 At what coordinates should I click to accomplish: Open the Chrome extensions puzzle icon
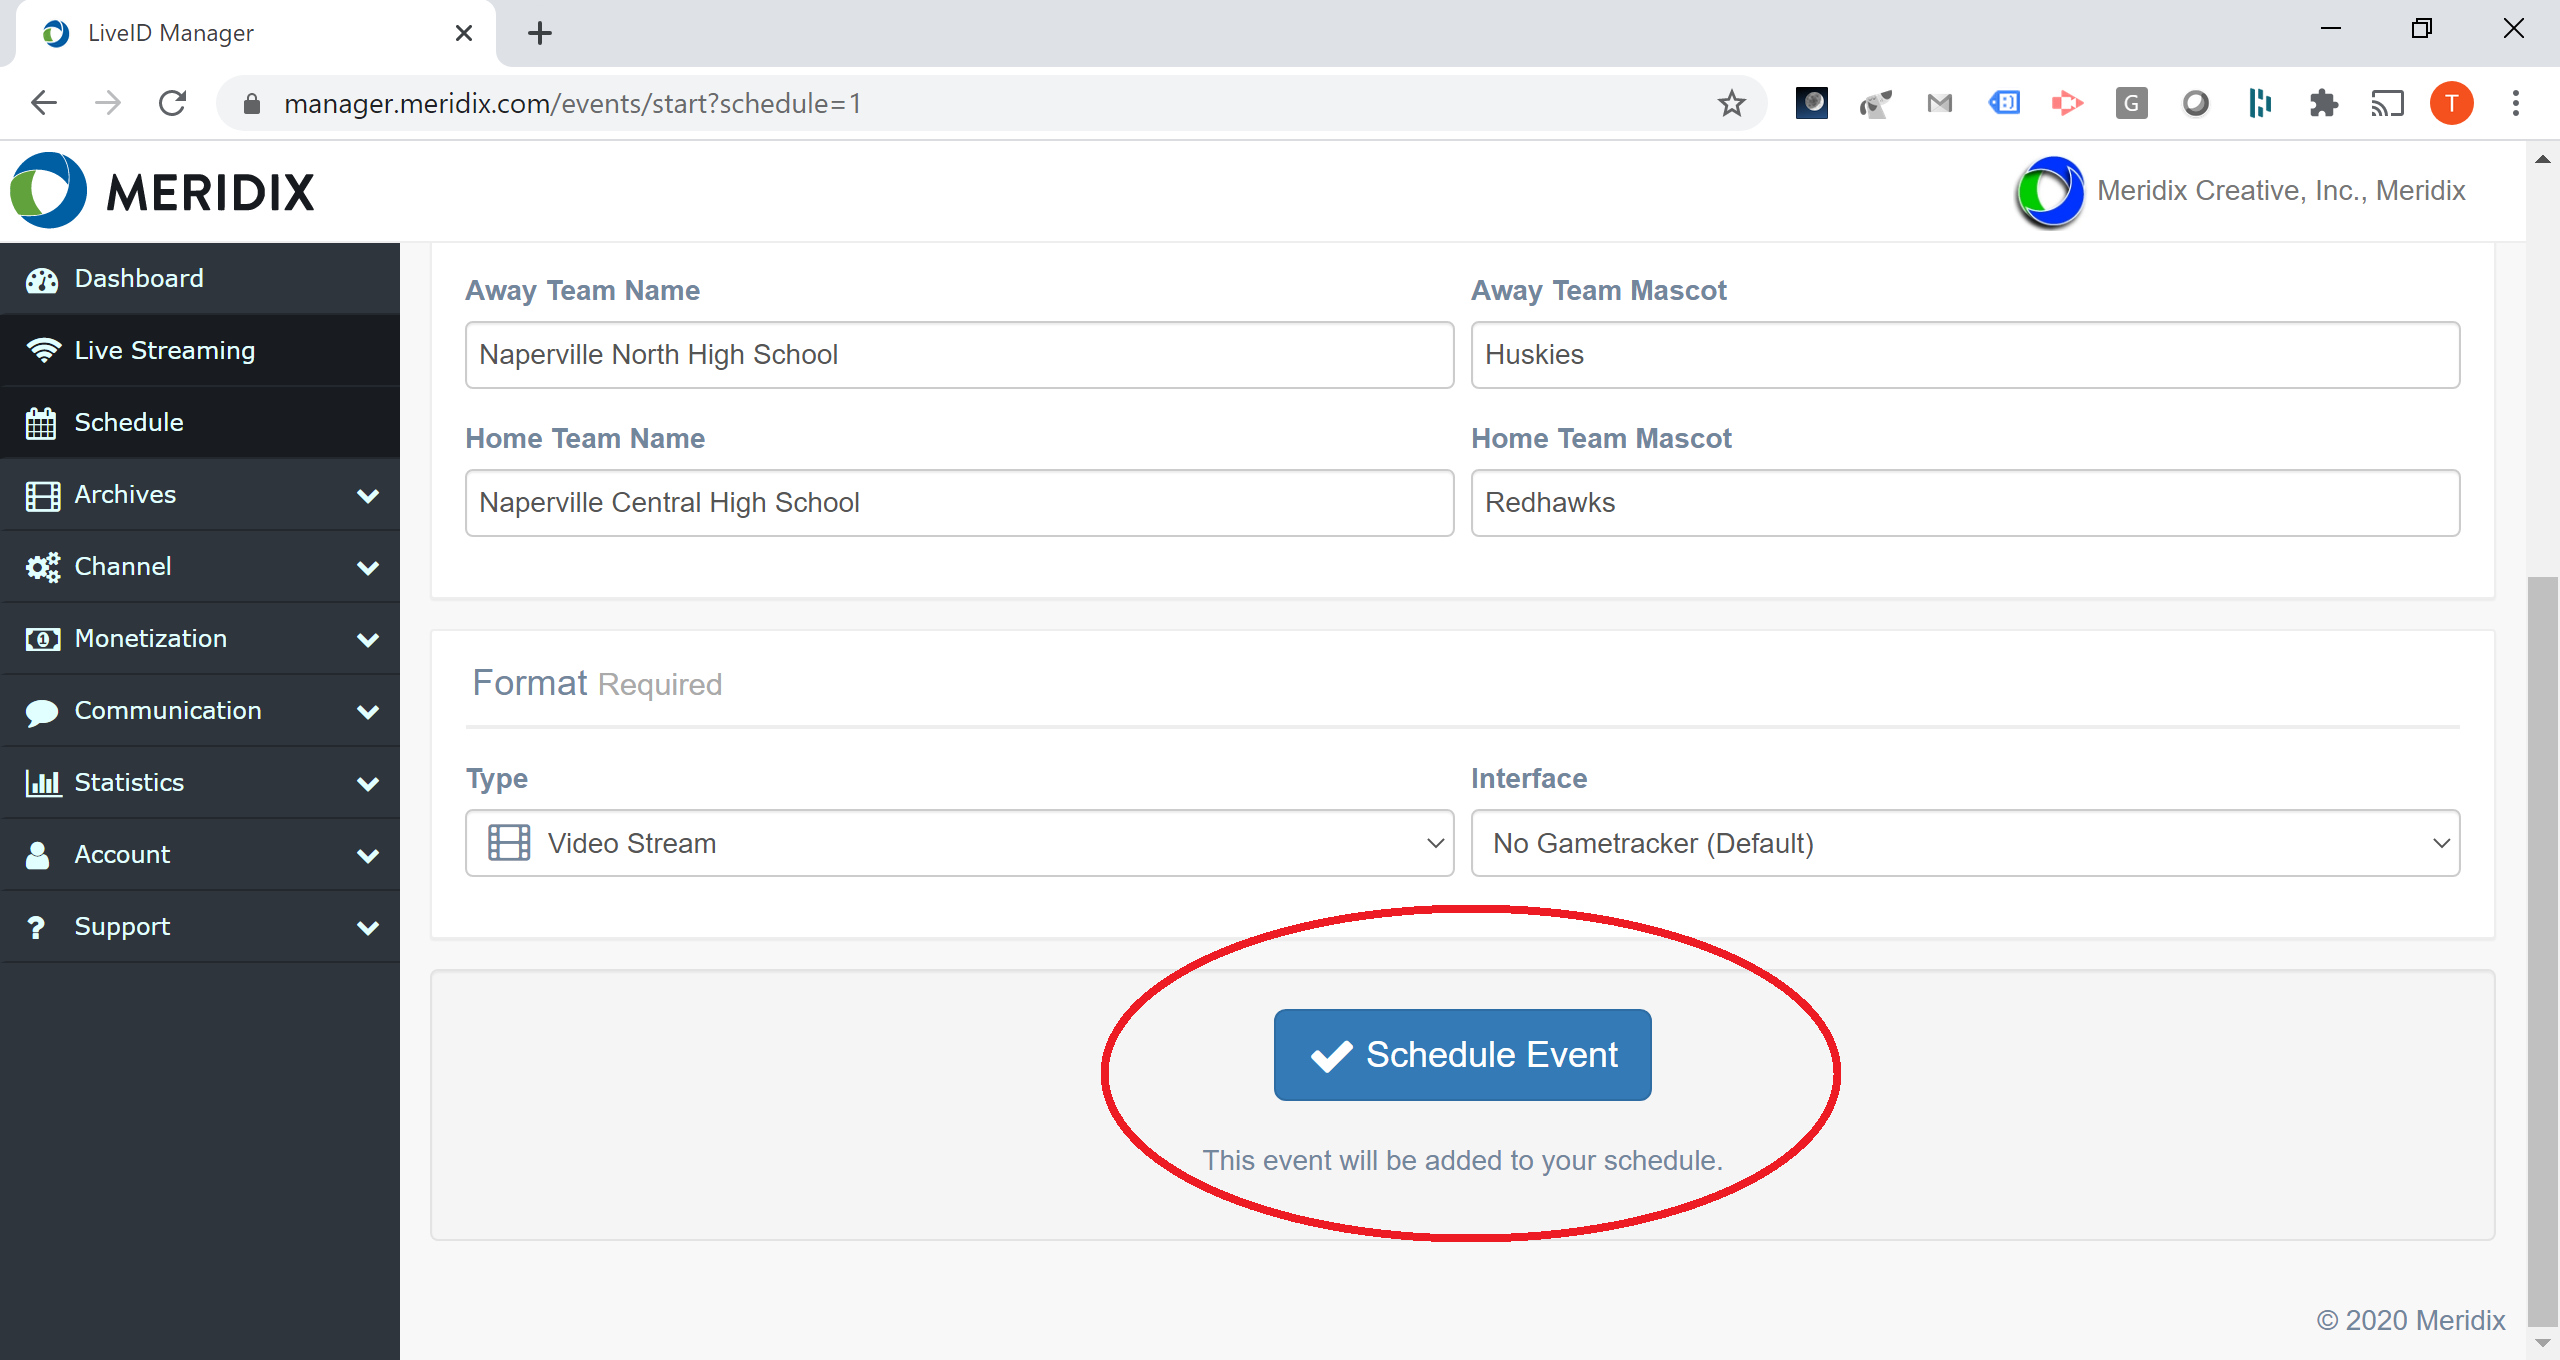(x=2323, y=103)
